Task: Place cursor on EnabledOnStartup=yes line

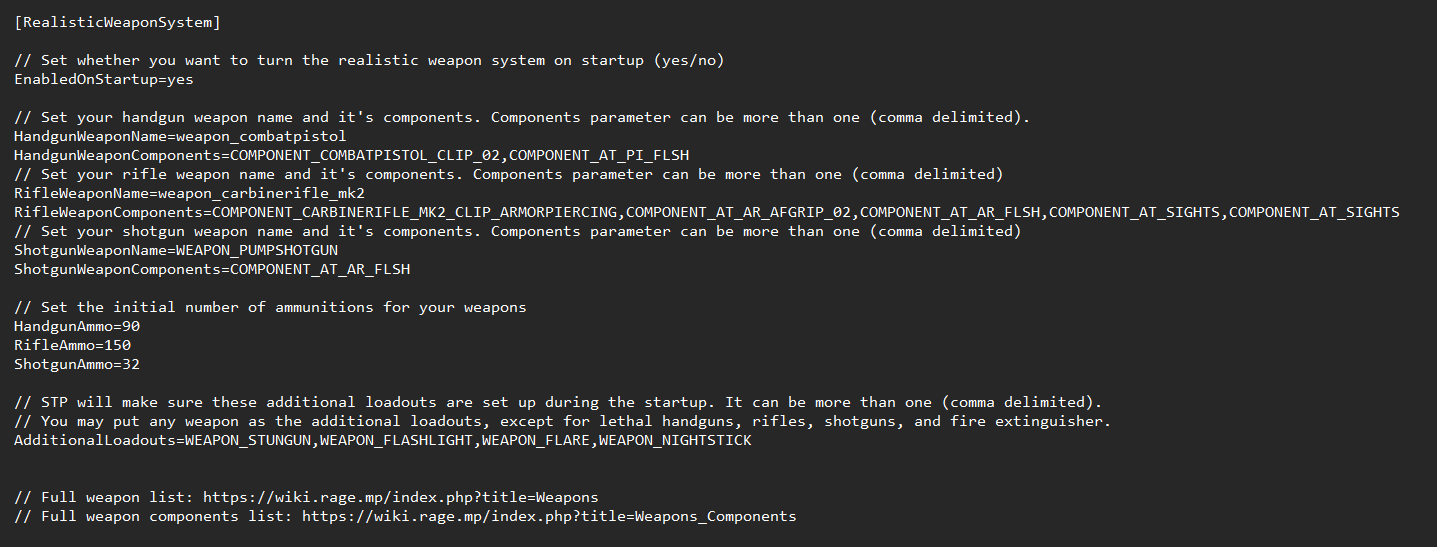Action: (x=104, y=79)
